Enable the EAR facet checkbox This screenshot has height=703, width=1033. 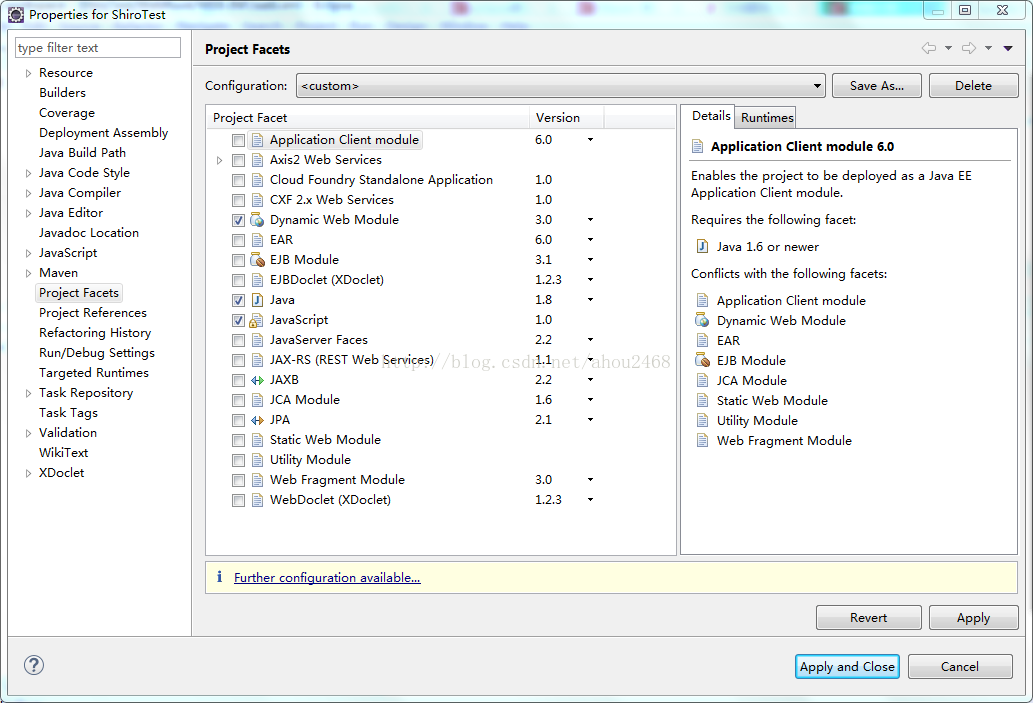[x=238, y=239]
